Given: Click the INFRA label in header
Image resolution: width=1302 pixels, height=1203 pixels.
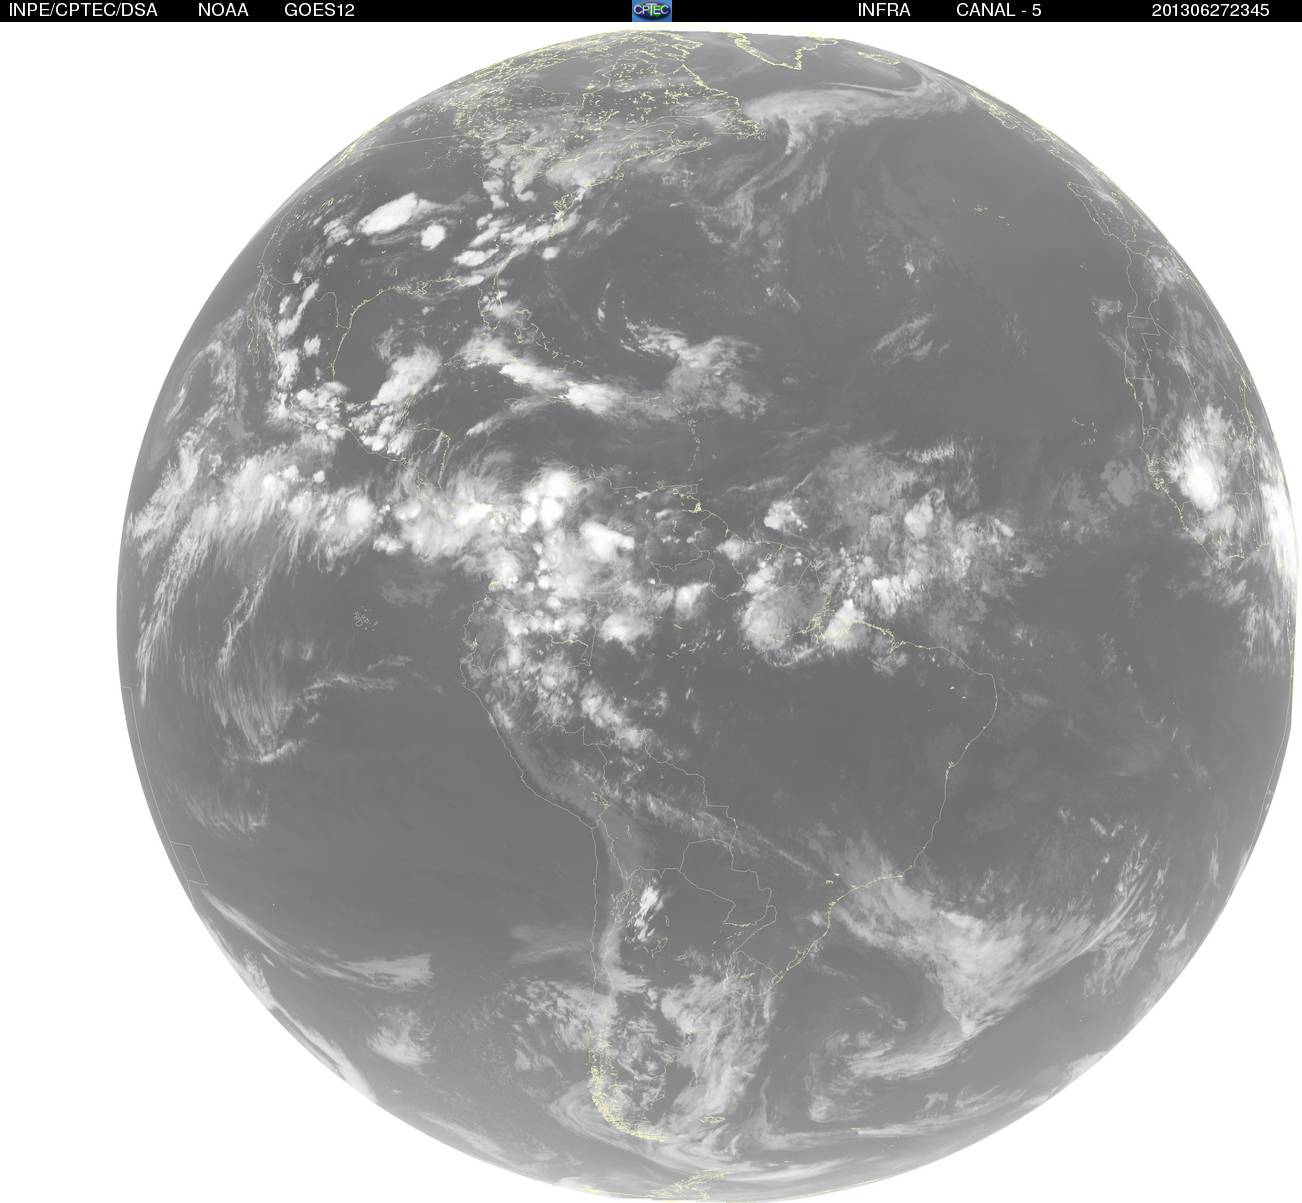Looking at the screenshot, I should (884, 10).
